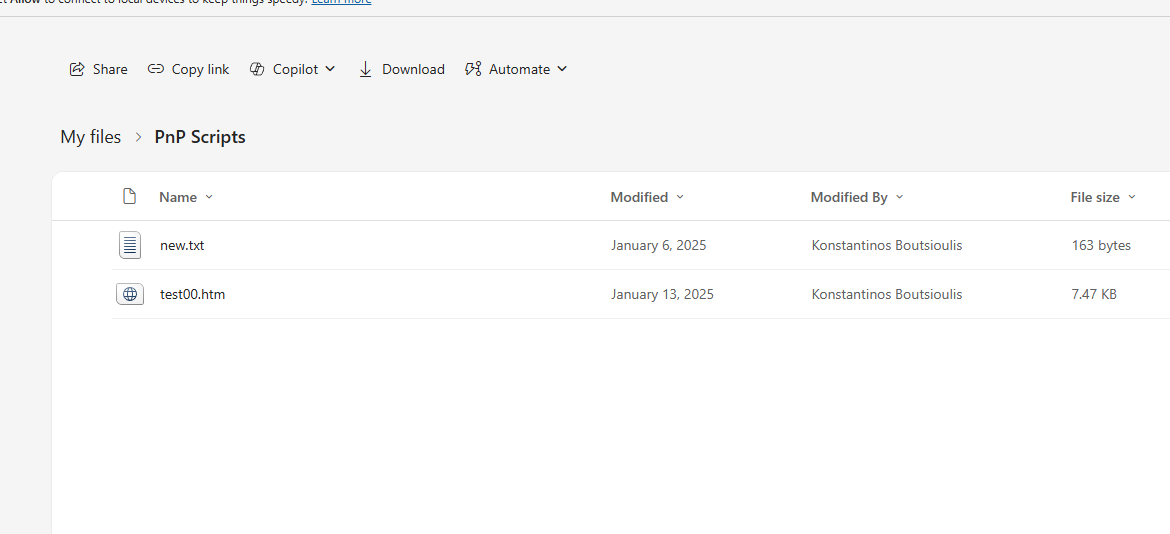The width and height of the screenshot is (1170, 534).
Task: Click Konstantinos Boutsioulis in the new.txt row
Action: pyautogui.click(x=886, y=245)
